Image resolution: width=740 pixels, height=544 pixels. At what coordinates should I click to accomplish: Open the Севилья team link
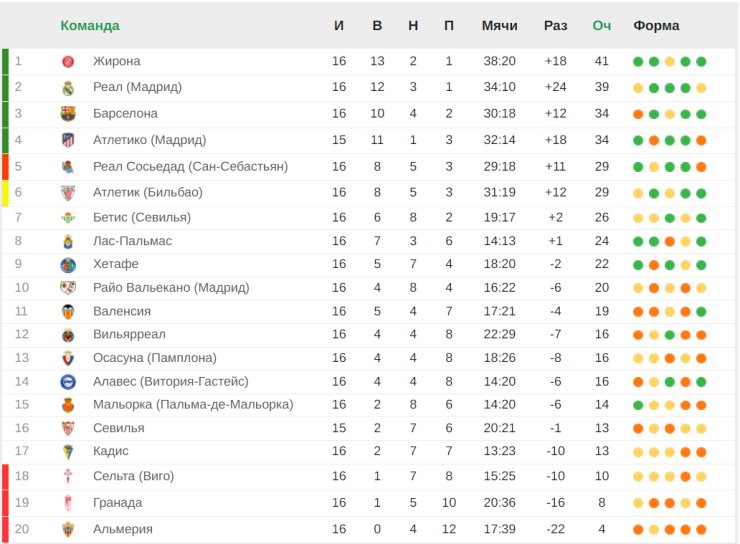click(x=119, y=428)
